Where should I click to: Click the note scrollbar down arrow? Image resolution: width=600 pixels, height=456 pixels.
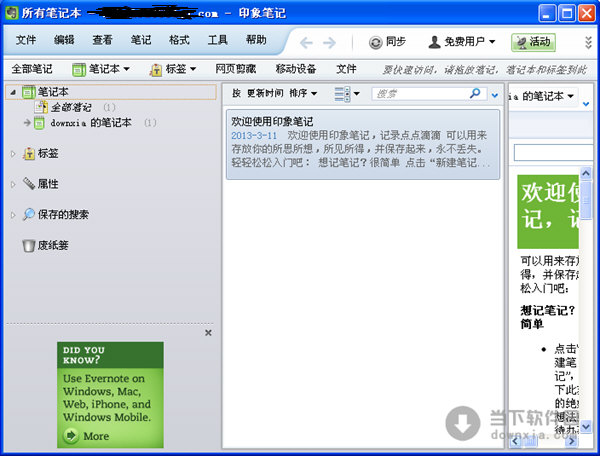(586, 427)
